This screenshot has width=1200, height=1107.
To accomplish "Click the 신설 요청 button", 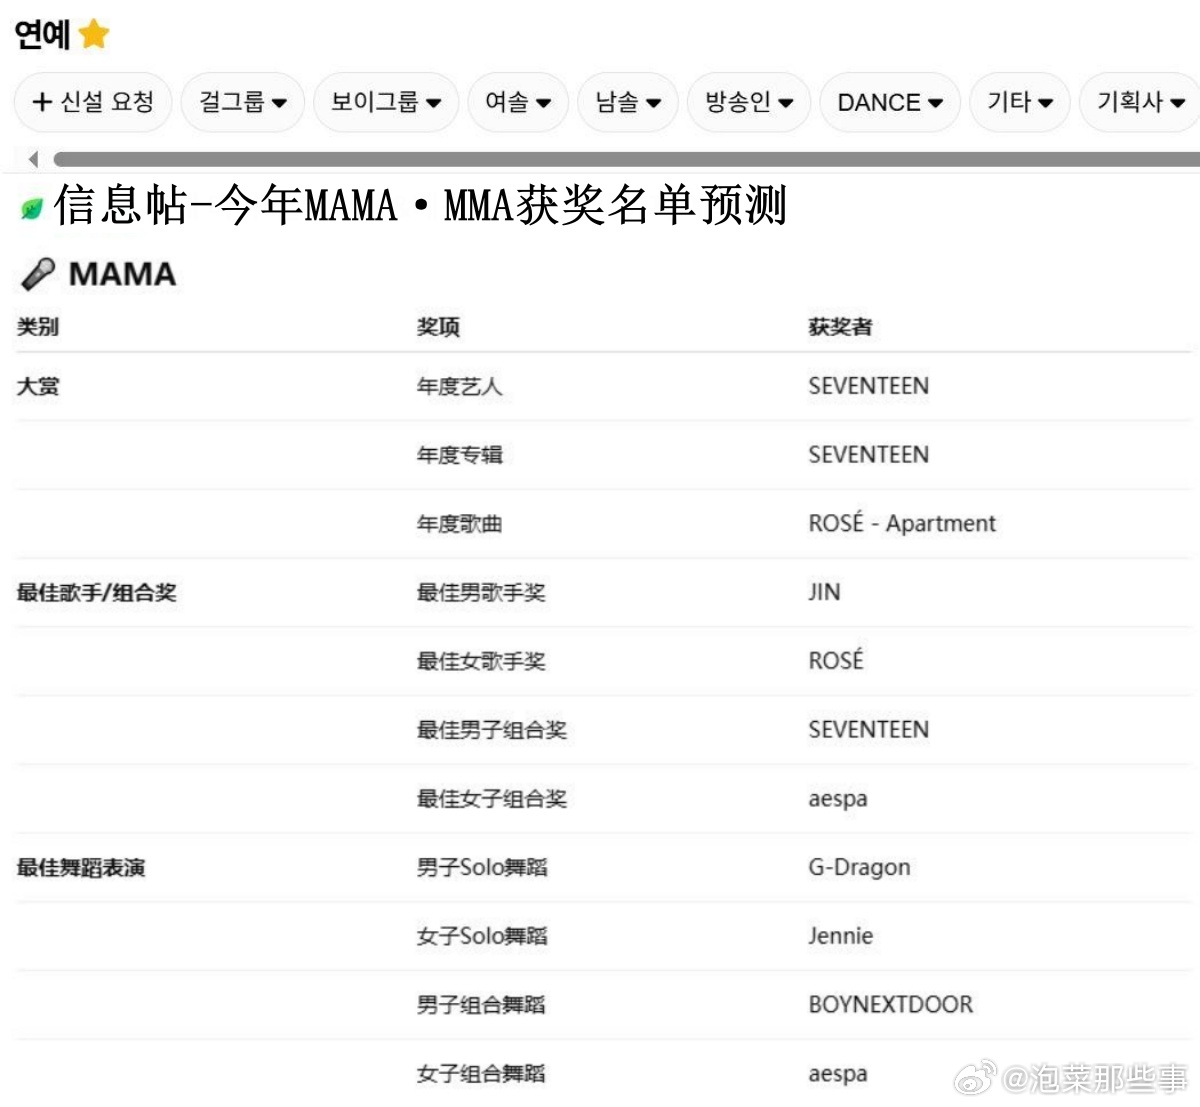I will pos(93,102).
